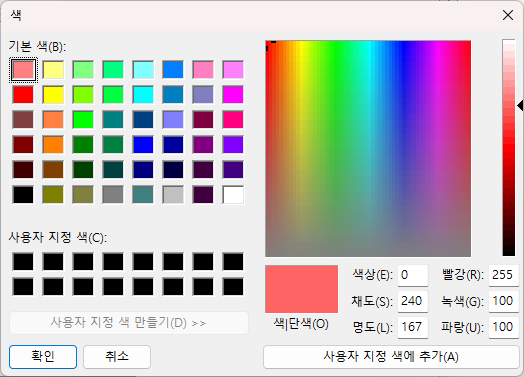Image resolution: width=524 pixels, height=377 pixels.
Task: Focus the 색상(E) hue input field
Action: 413,275
